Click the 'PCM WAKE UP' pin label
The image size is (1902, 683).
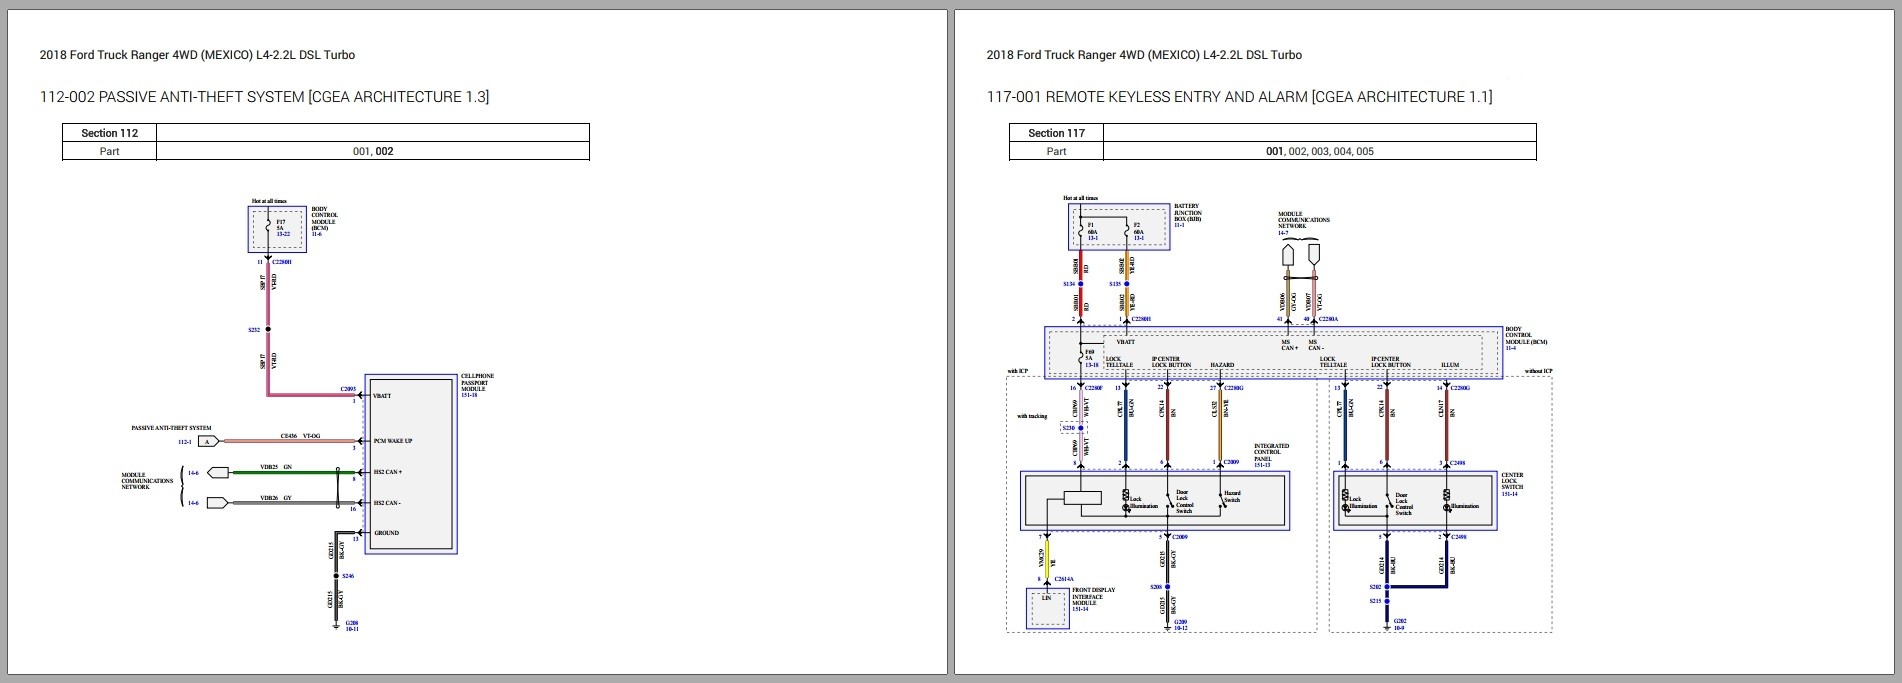(393, 441)
